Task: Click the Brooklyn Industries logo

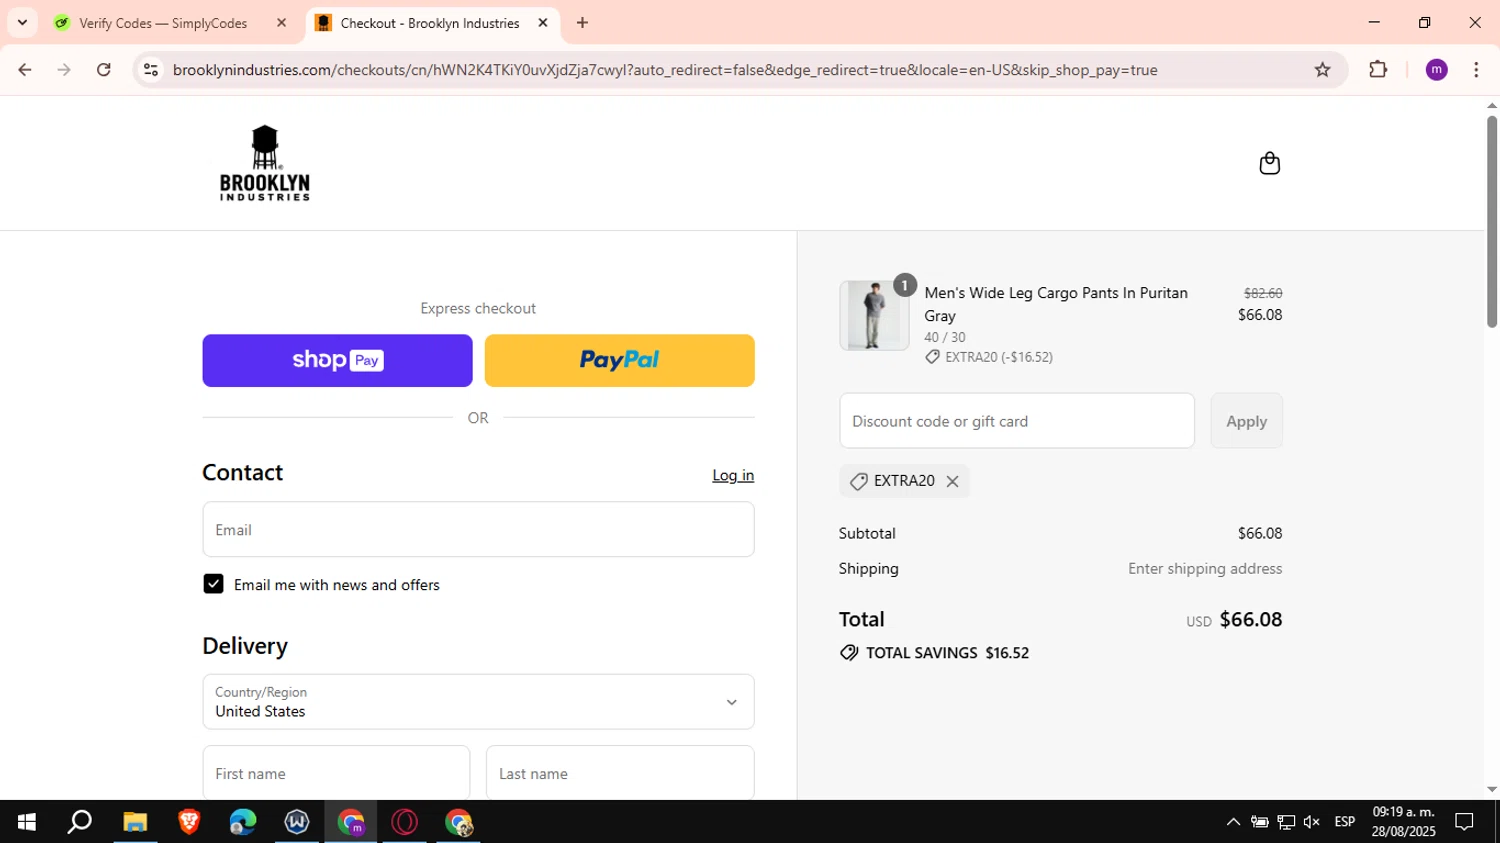Action: tap(265, 163)
